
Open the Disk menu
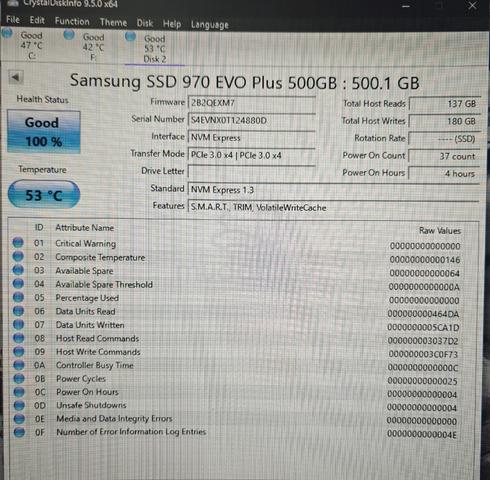(x=145, y=23)
